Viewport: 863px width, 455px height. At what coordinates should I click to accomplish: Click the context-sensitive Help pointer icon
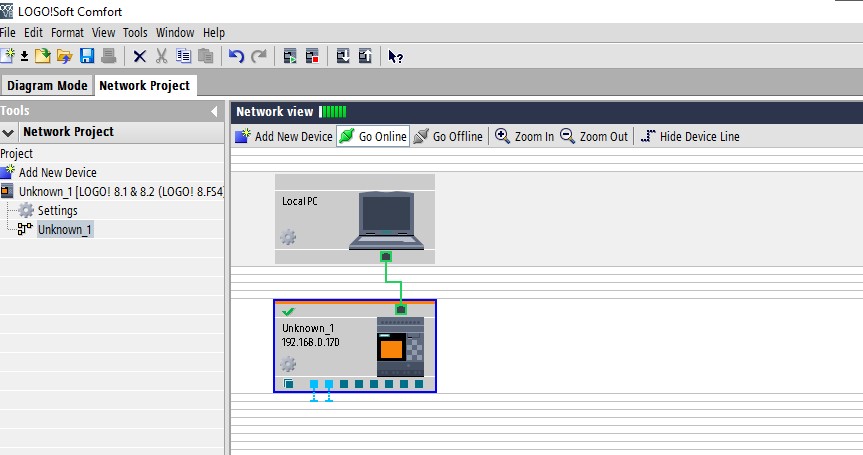(395, 56)
